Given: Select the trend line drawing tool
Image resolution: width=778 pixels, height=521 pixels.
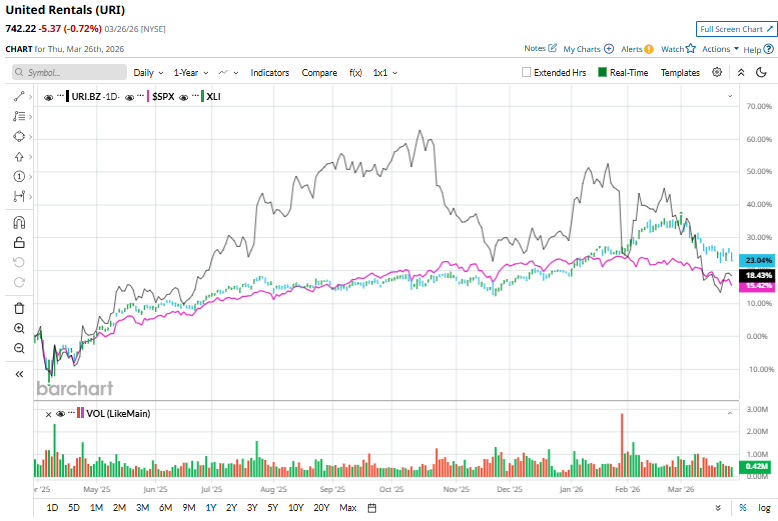Looking at the screenshot, I should (19, 96).
